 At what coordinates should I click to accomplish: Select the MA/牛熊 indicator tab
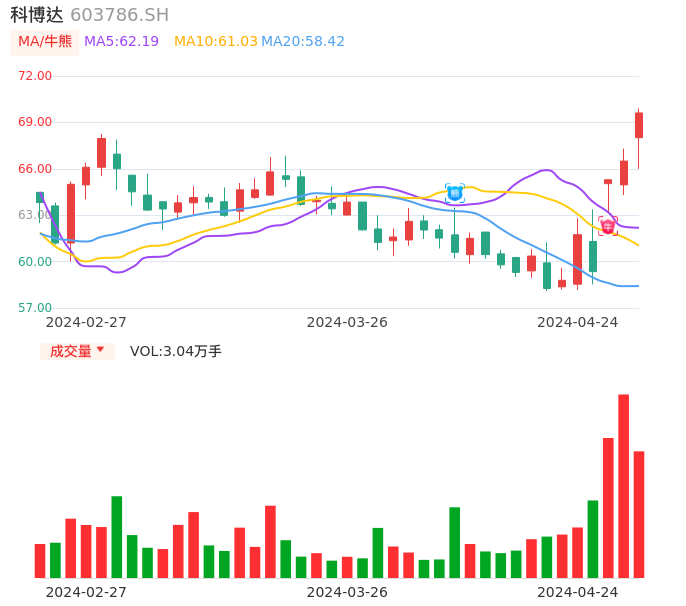coord(44,42)
